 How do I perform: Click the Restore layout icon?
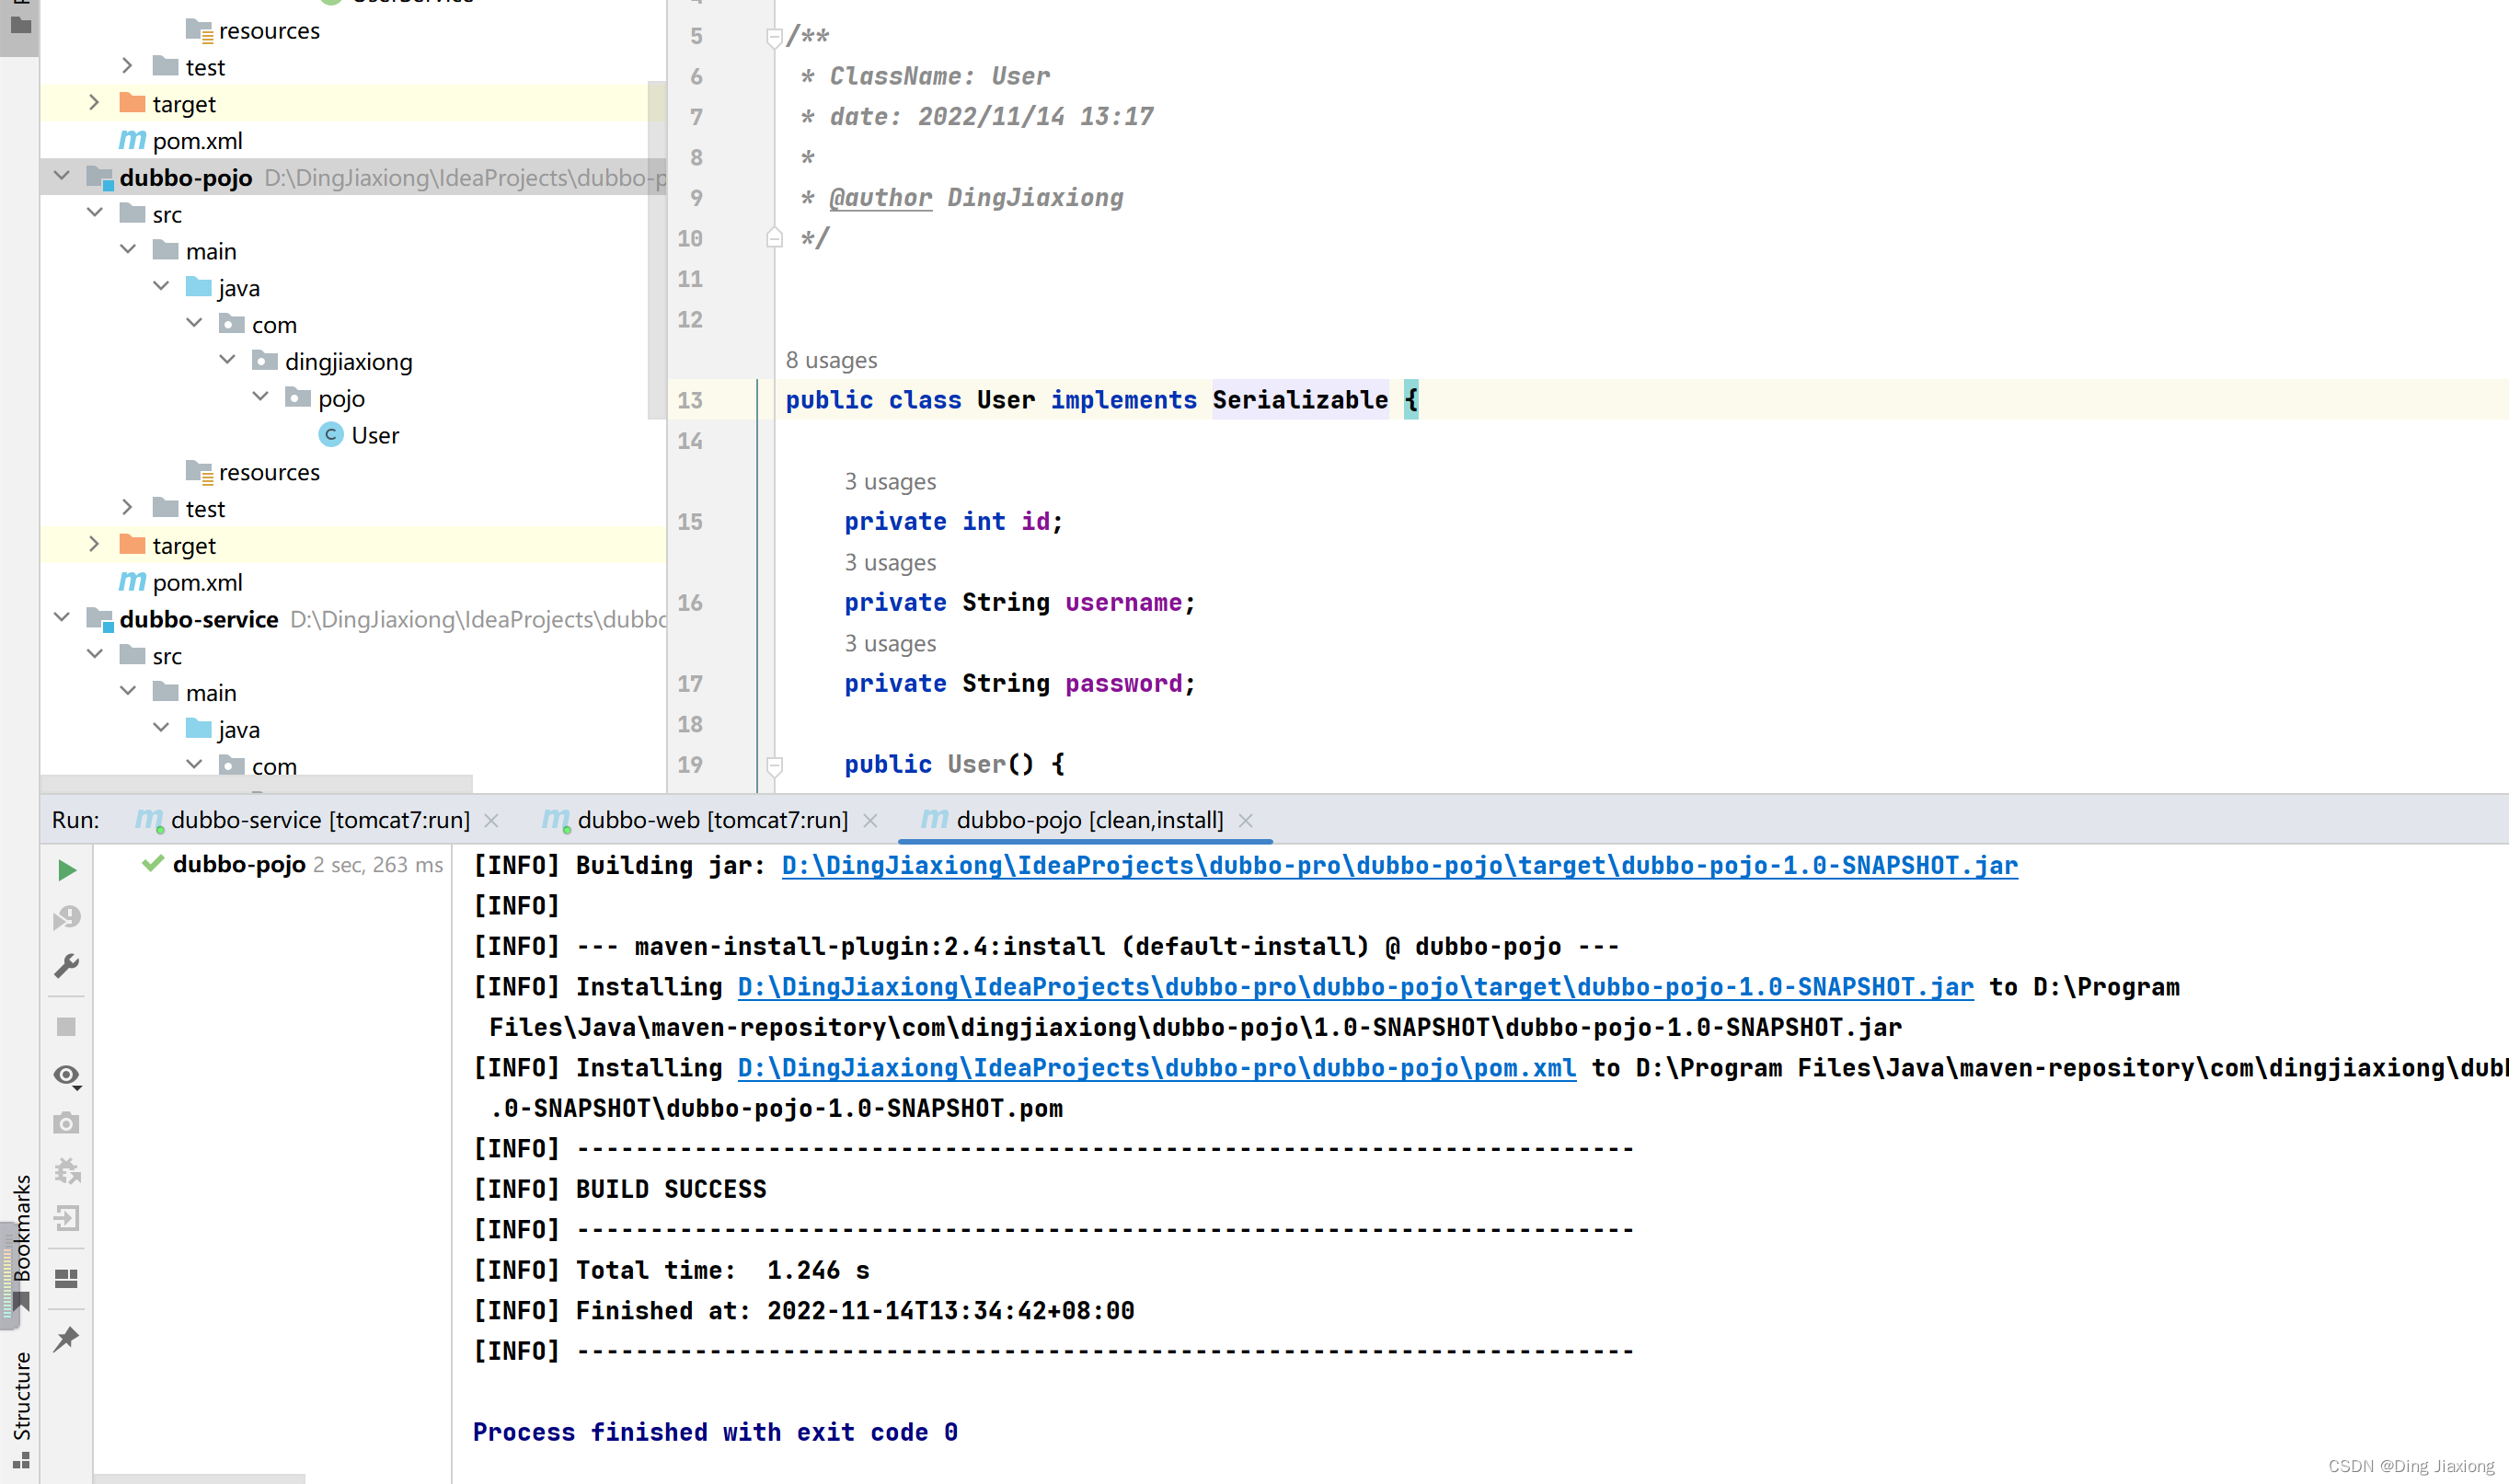pyautogui.click(x=67, y=1279)
